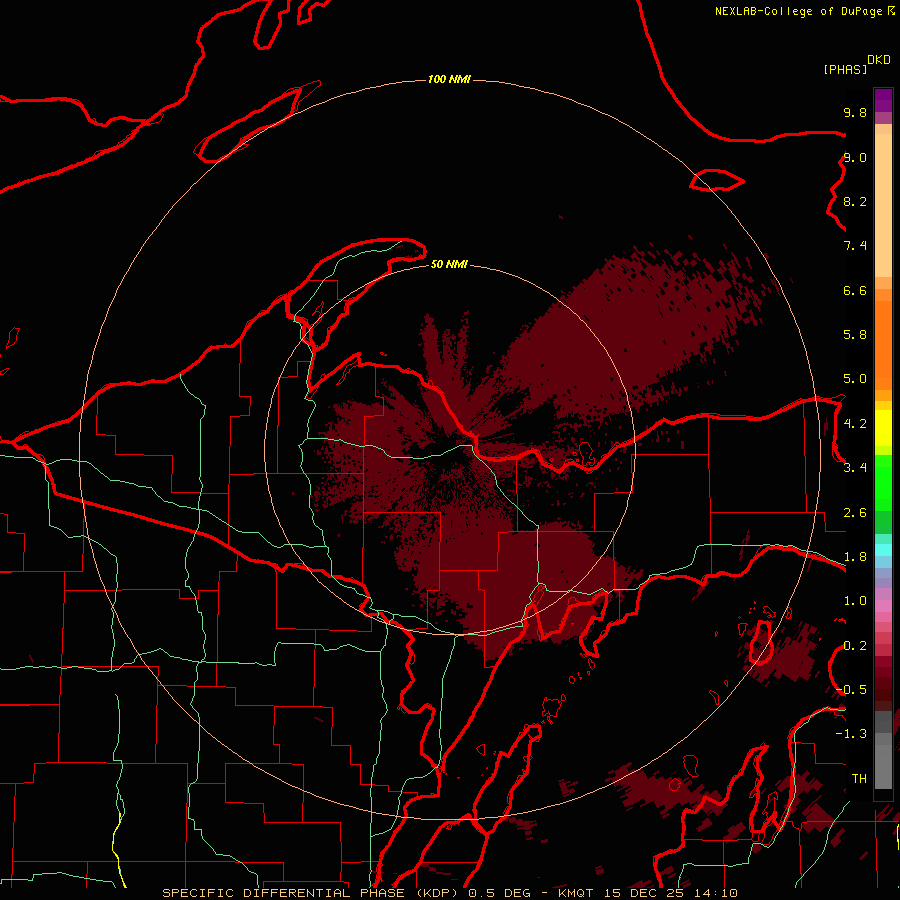Viewport: 900px width, 900px height.
Task: Pick the 6.6 scale label
Action: pos(855,290)
